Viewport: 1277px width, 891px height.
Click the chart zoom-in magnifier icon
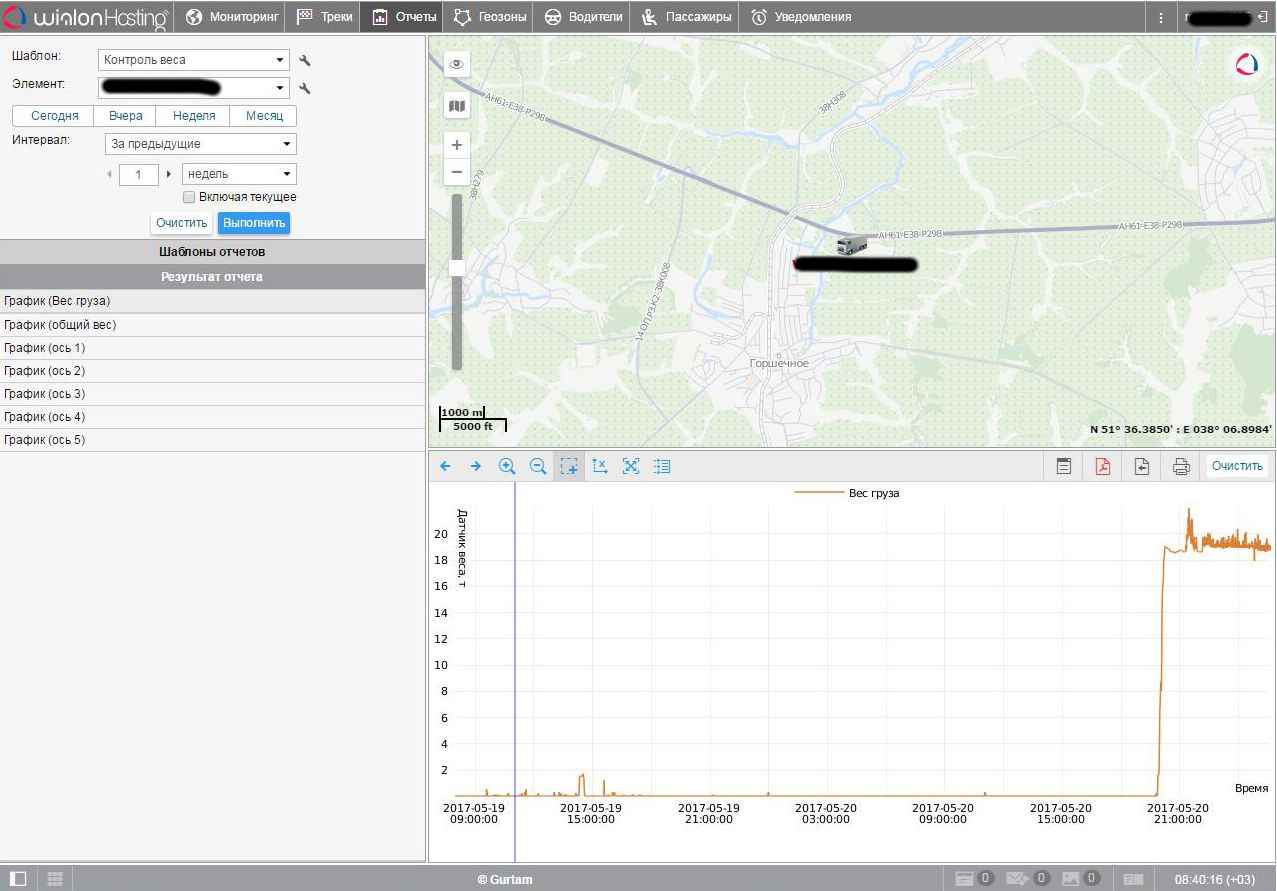[507, 466]
